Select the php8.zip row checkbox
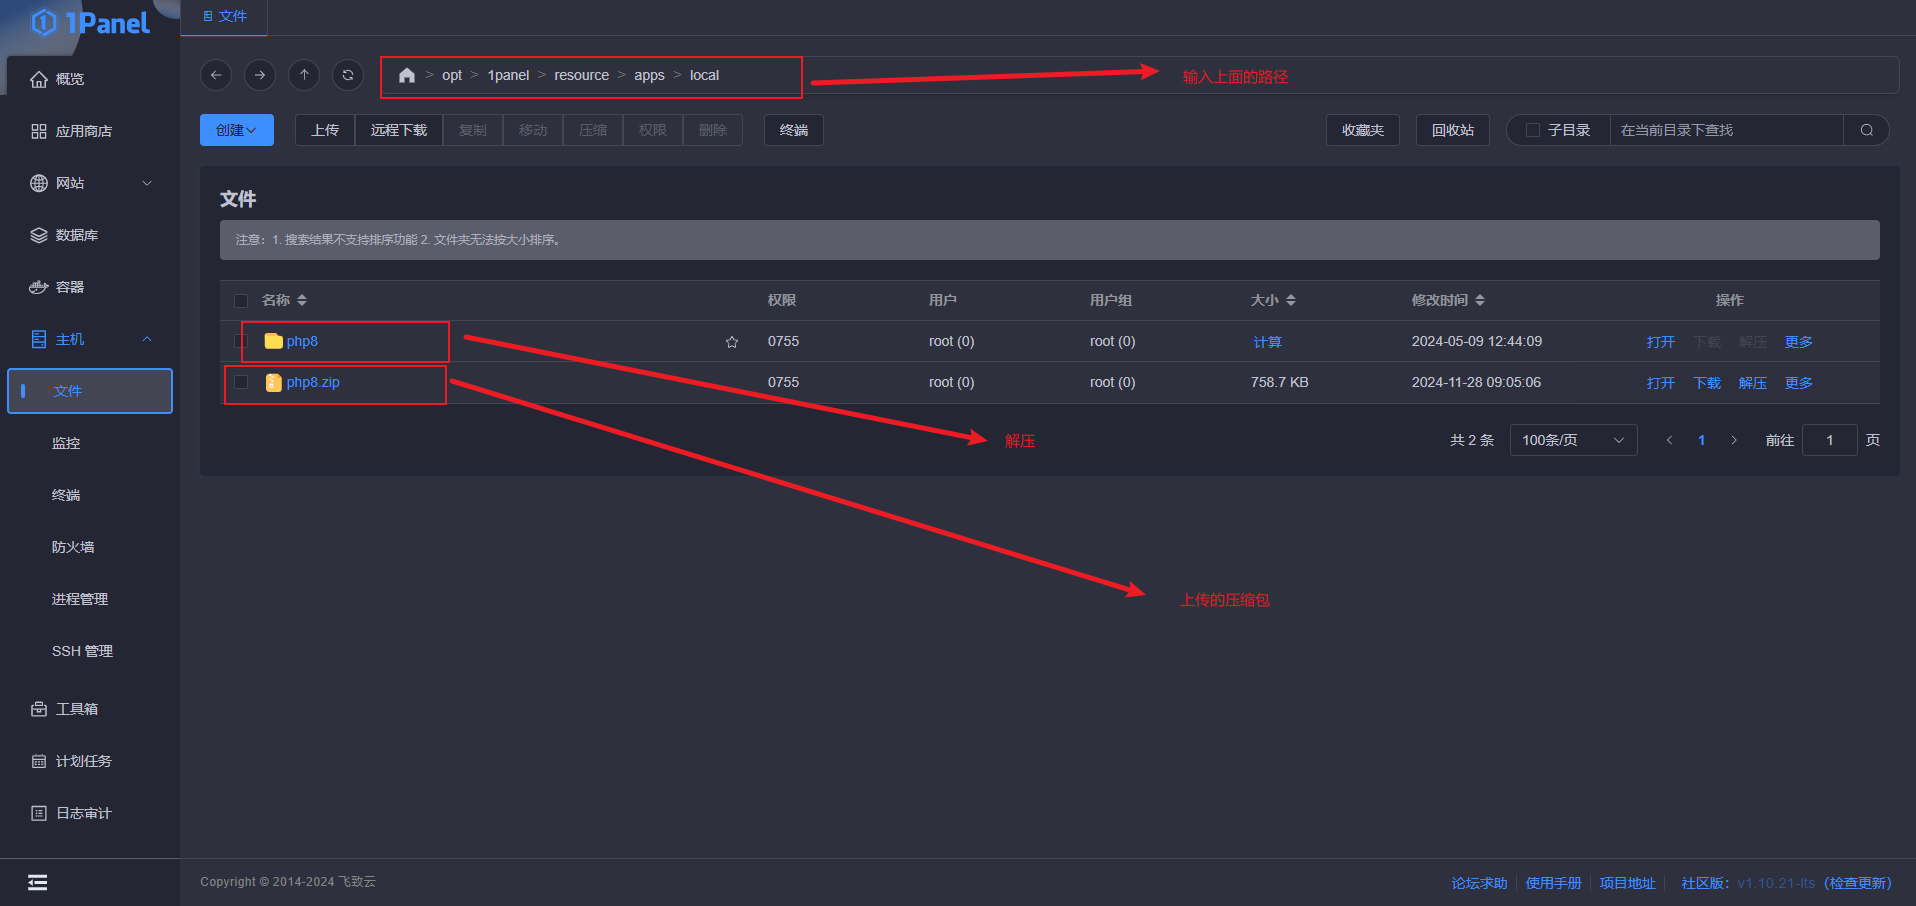The image size is (1916, 906). pyautogui.click(x=241, y=382)
